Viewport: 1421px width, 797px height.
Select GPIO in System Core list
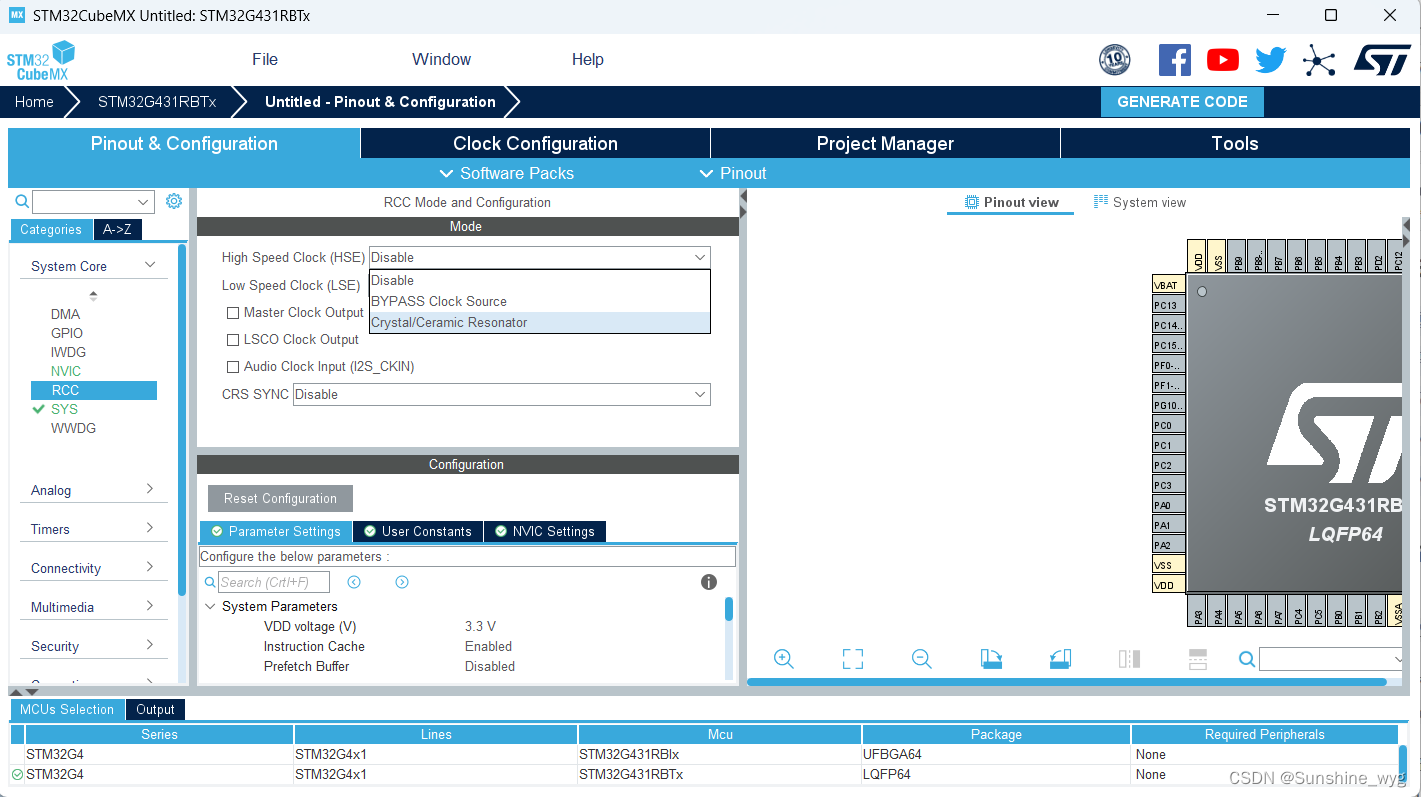[x=67, y=333]
